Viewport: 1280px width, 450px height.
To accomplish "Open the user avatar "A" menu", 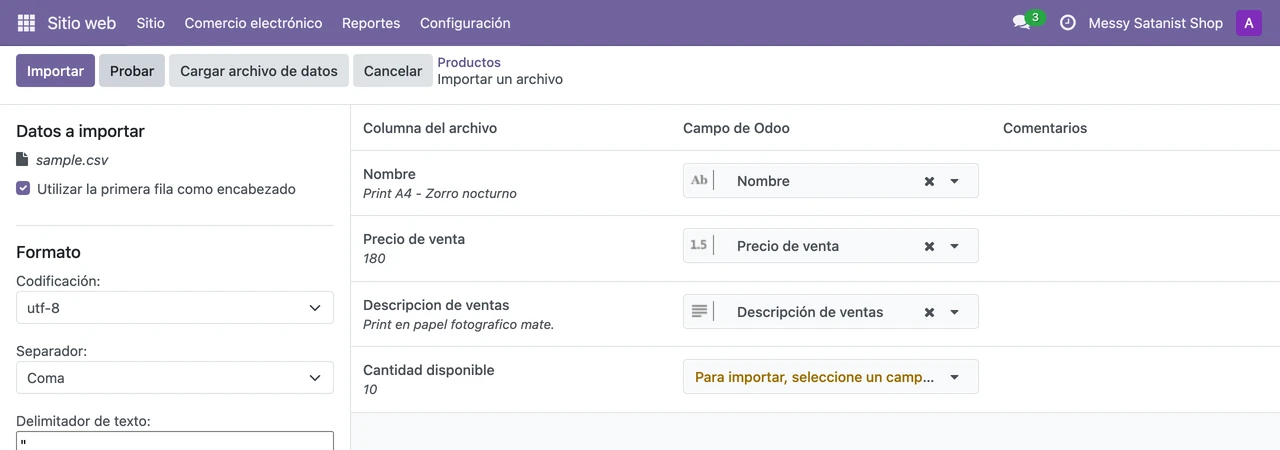I will [1249, 23].
